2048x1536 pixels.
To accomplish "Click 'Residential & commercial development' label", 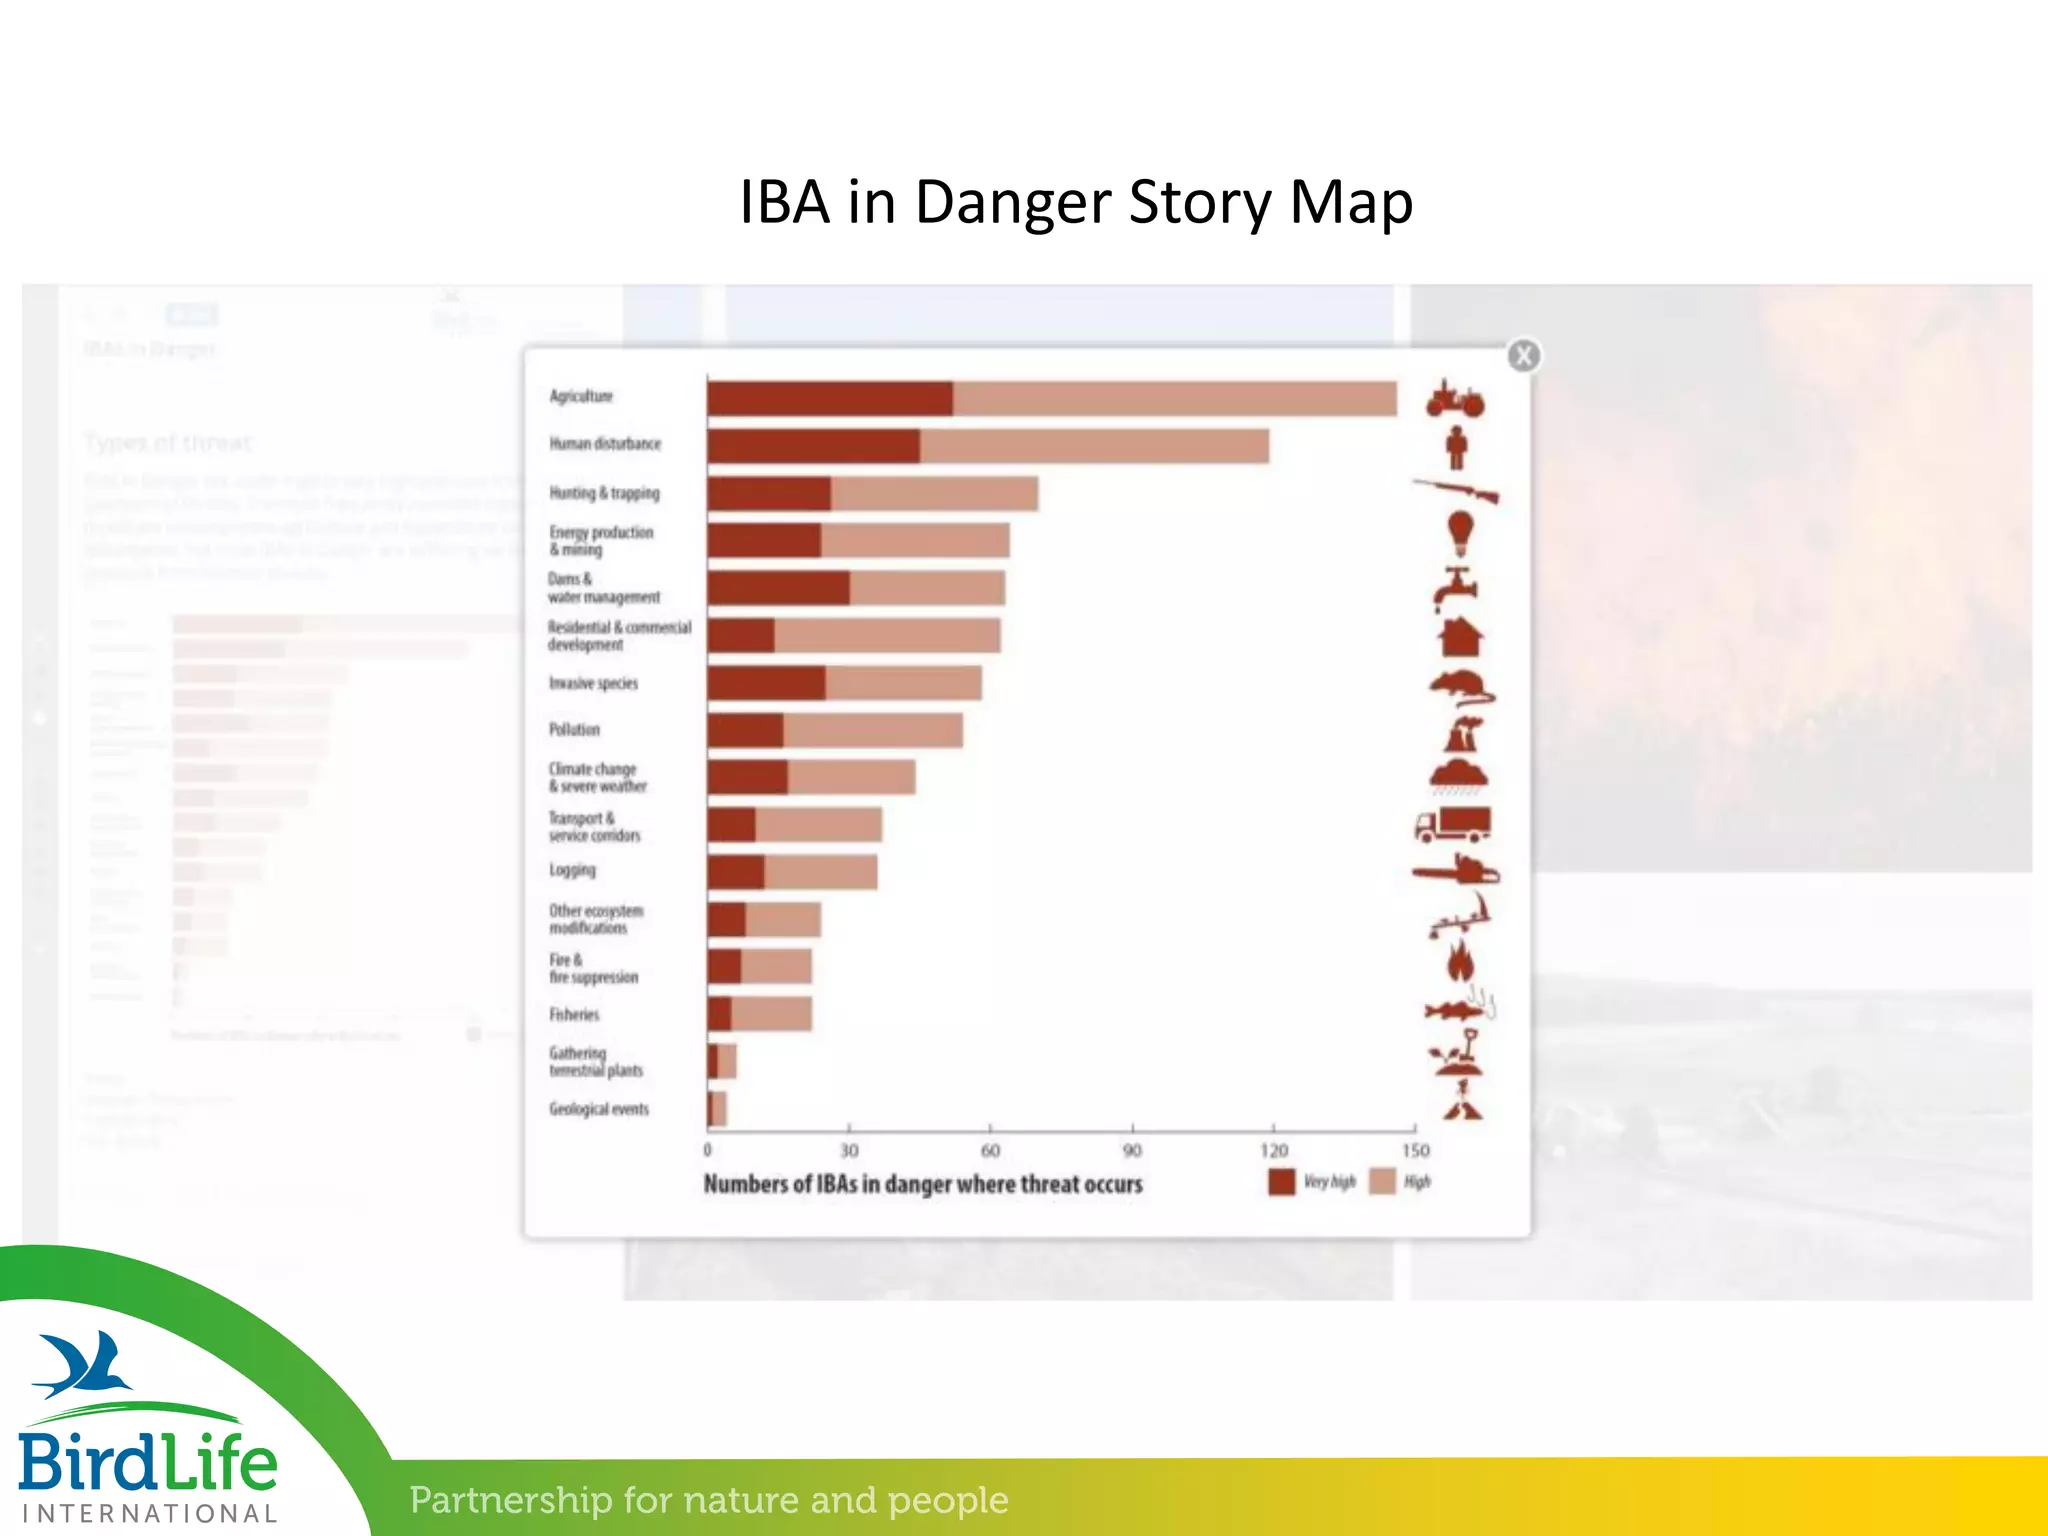I will coord(619,636).
